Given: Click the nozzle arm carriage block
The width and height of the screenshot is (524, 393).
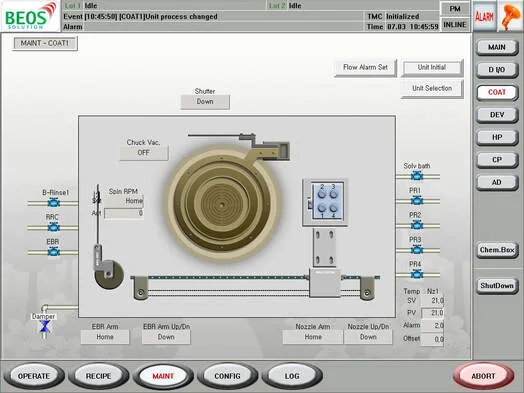Looking at the screenshot, I should [x=324, y=282].
